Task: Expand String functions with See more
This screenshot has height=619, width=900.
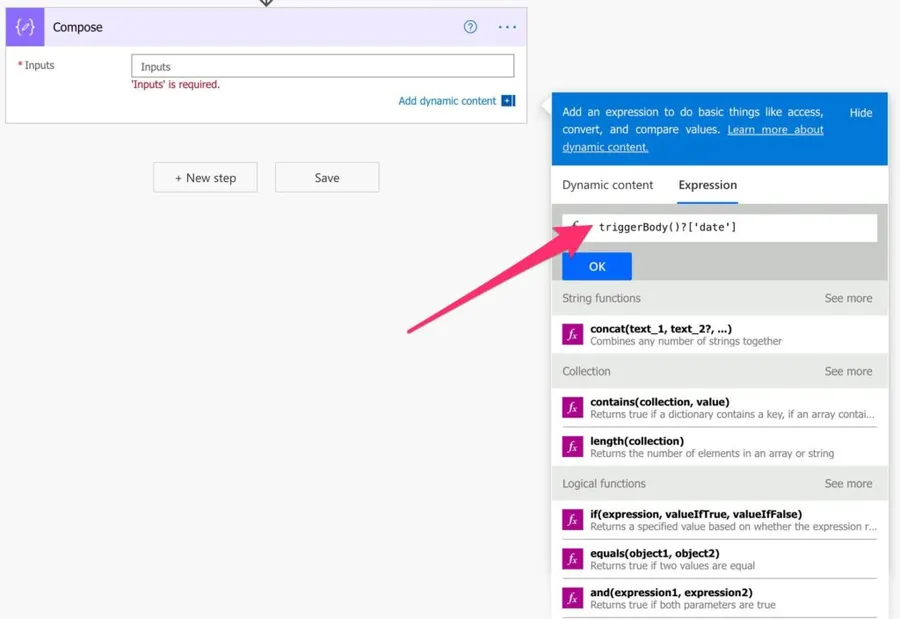Action: point(848,298)
